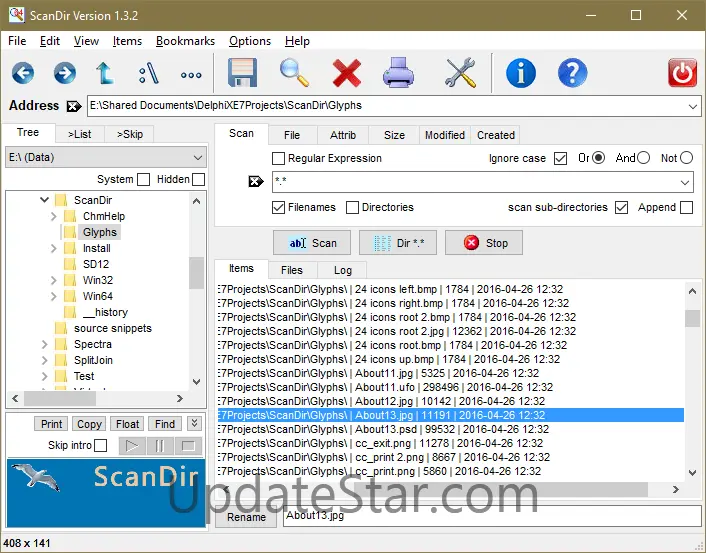This screenshot has height=553, width=706.
Task: Open the search pattern history dropdown
Action: coord(685,183)
